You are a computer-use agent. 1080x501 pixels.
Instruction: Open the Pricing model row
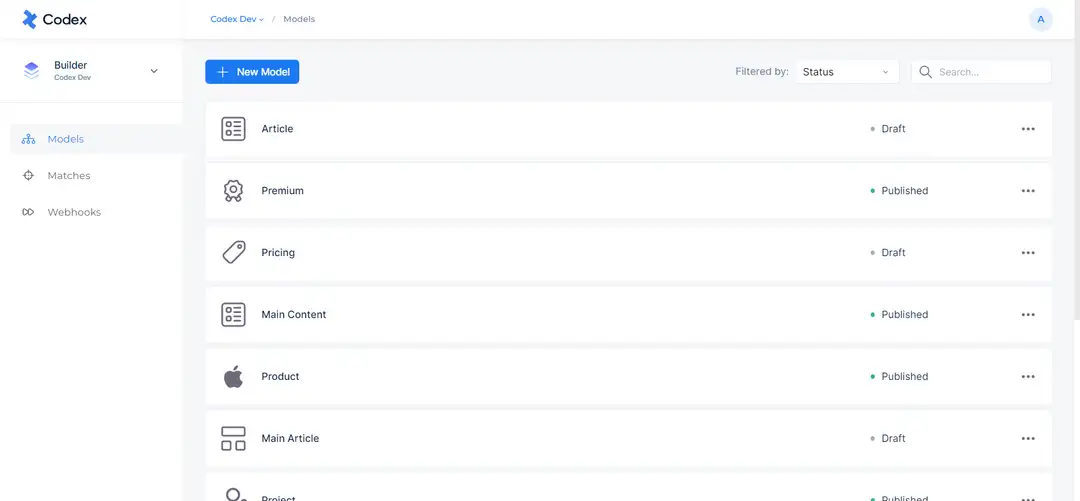pyautogui.click(x=628, y=253)
